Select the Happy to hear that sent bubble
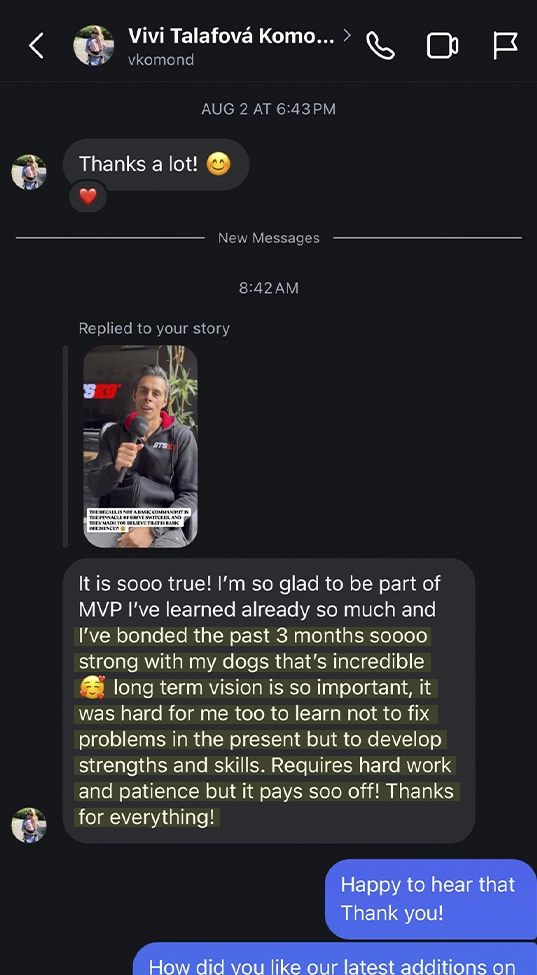537x975 pixels. point(430,899)
